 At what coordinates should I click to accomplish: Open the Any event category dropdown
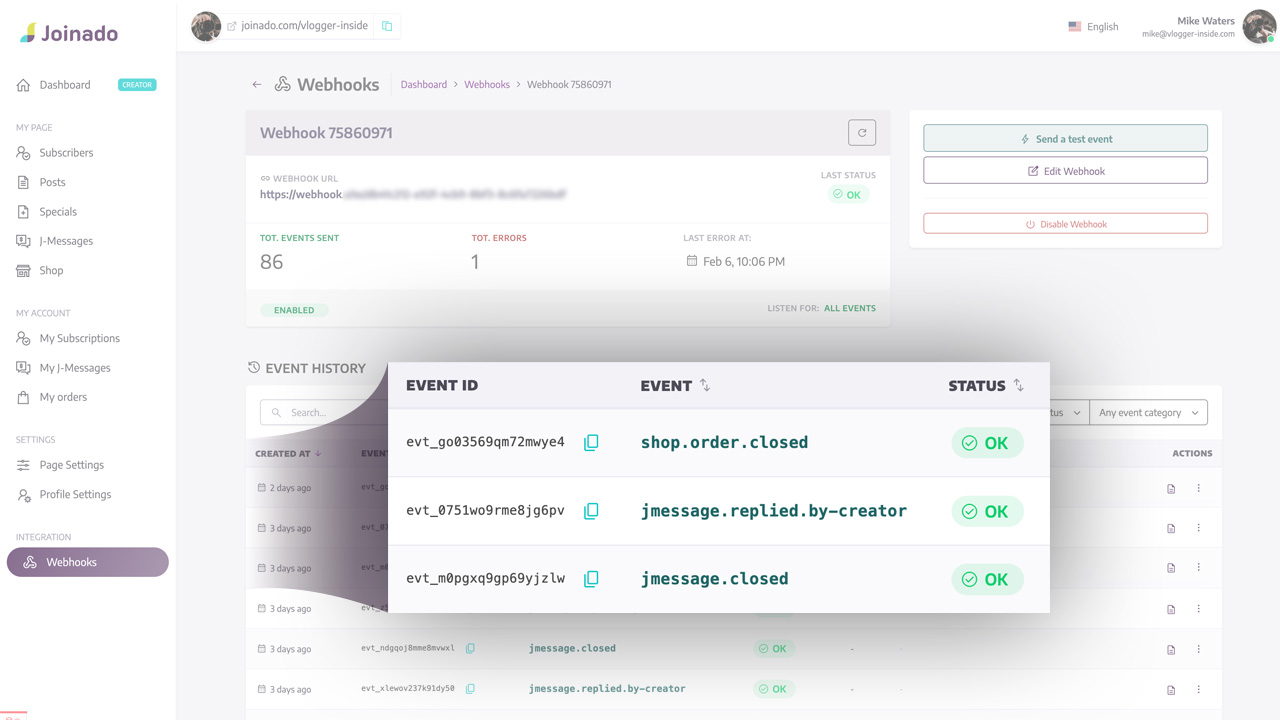(1148, 412)
